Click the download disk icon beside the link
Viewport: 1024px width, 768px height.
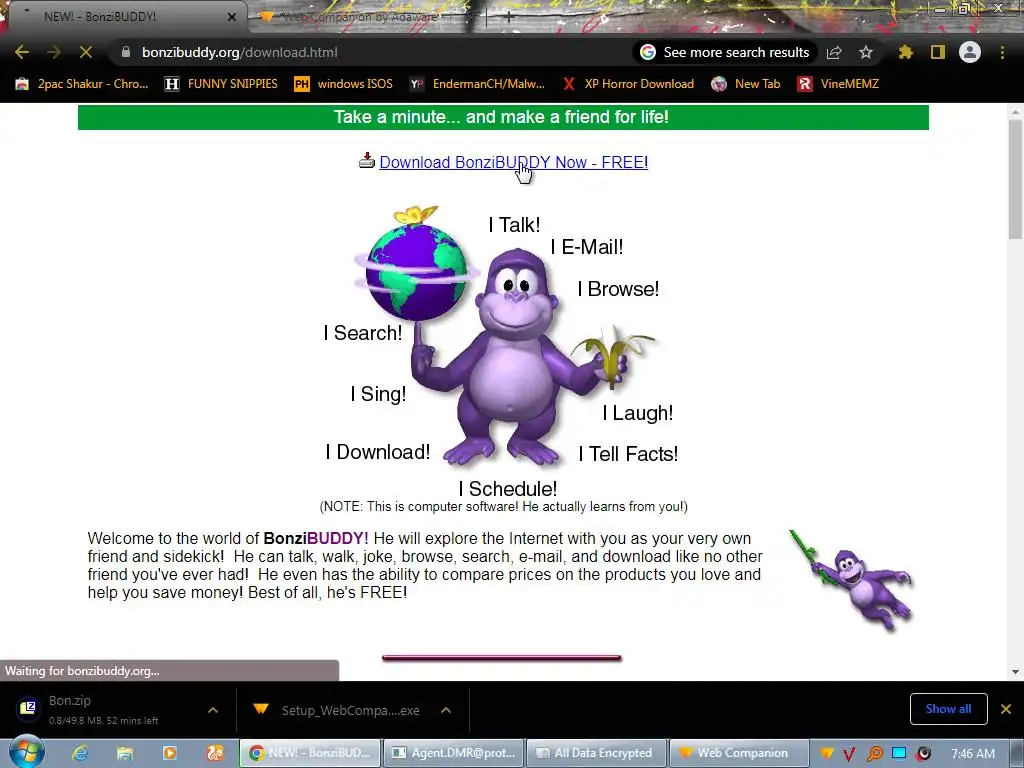point(367,160)
